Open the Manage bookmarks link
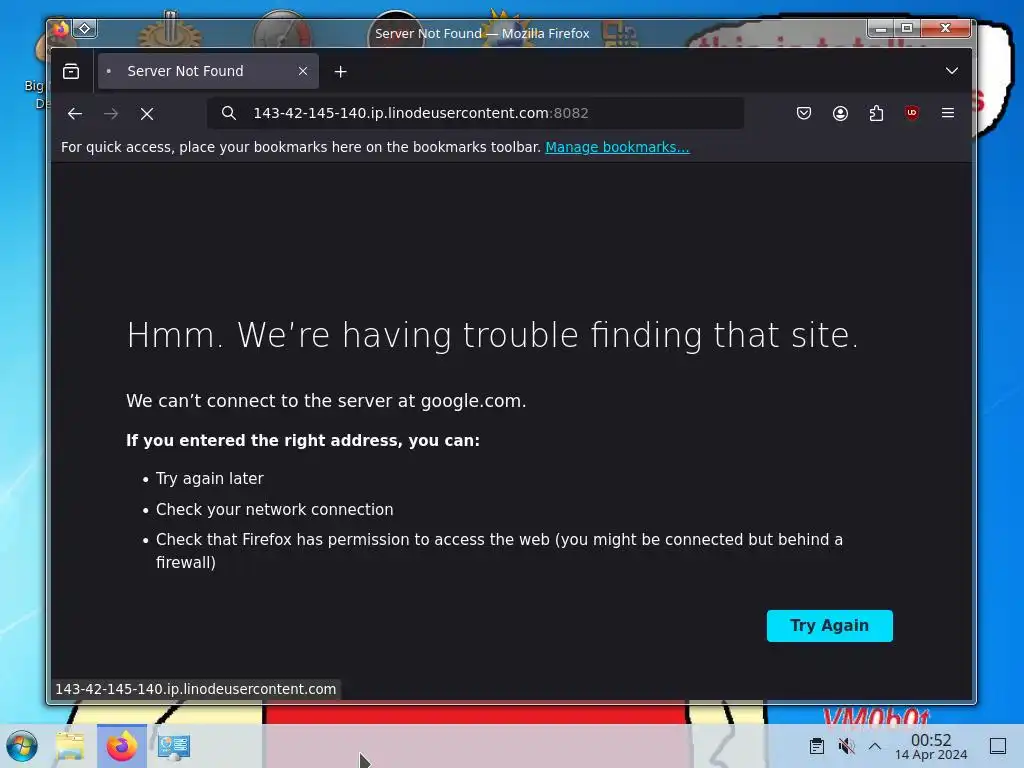The height and width of the screenshot is (768, 1024). tap(617, 147)
